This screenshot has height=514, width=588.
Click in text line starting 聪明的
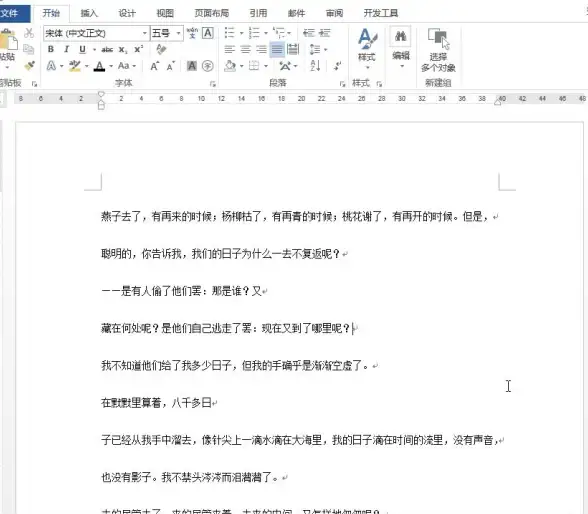coord(220,254)
